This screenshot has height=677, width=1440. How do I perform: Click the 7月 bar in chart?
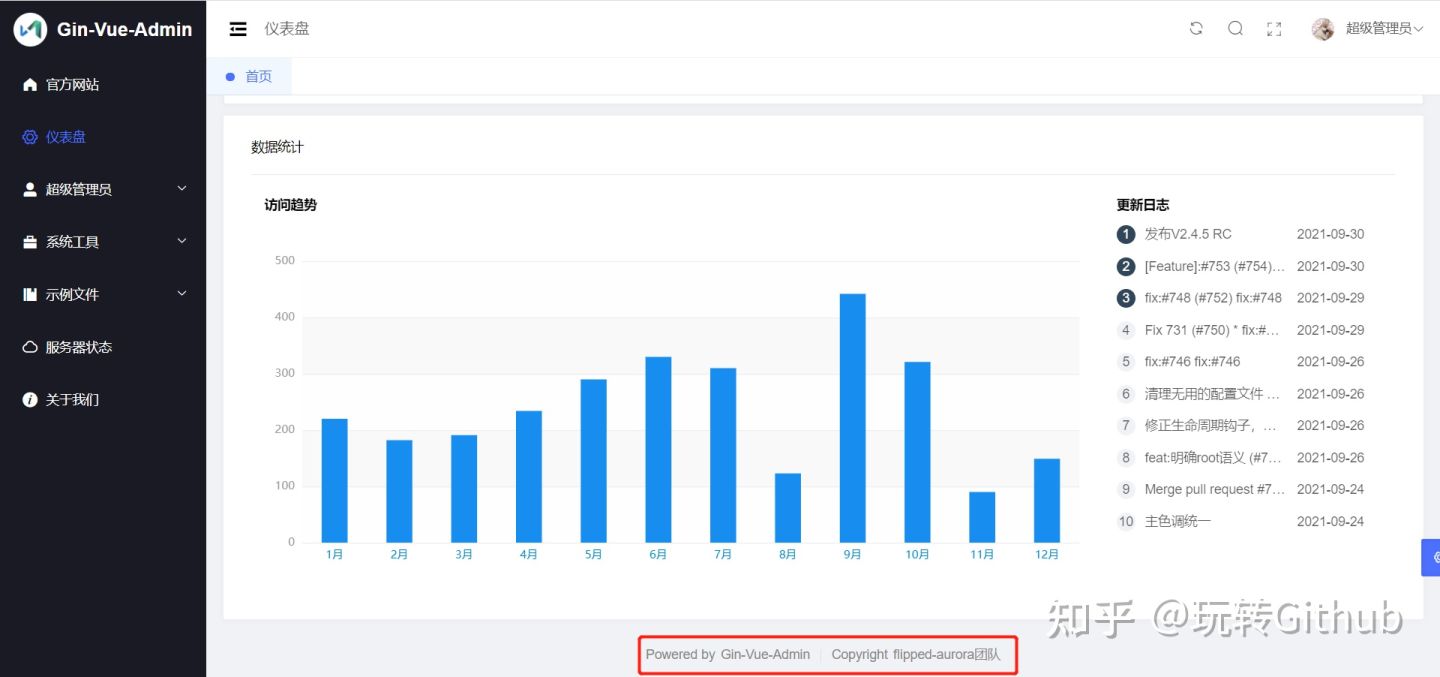pyautogui.click(x=723, y=456)
